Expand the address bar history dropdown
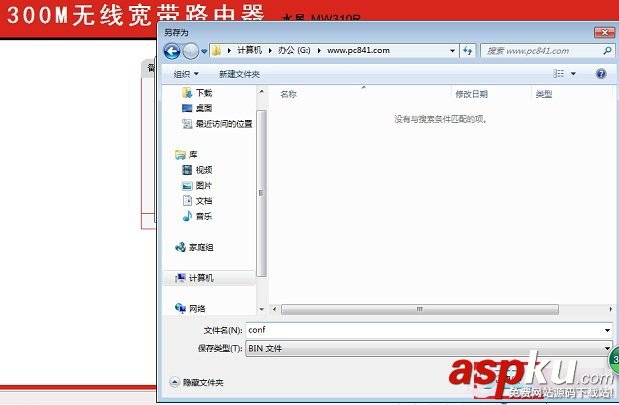This screenshot has width=619, height=405. pos(452,51)
